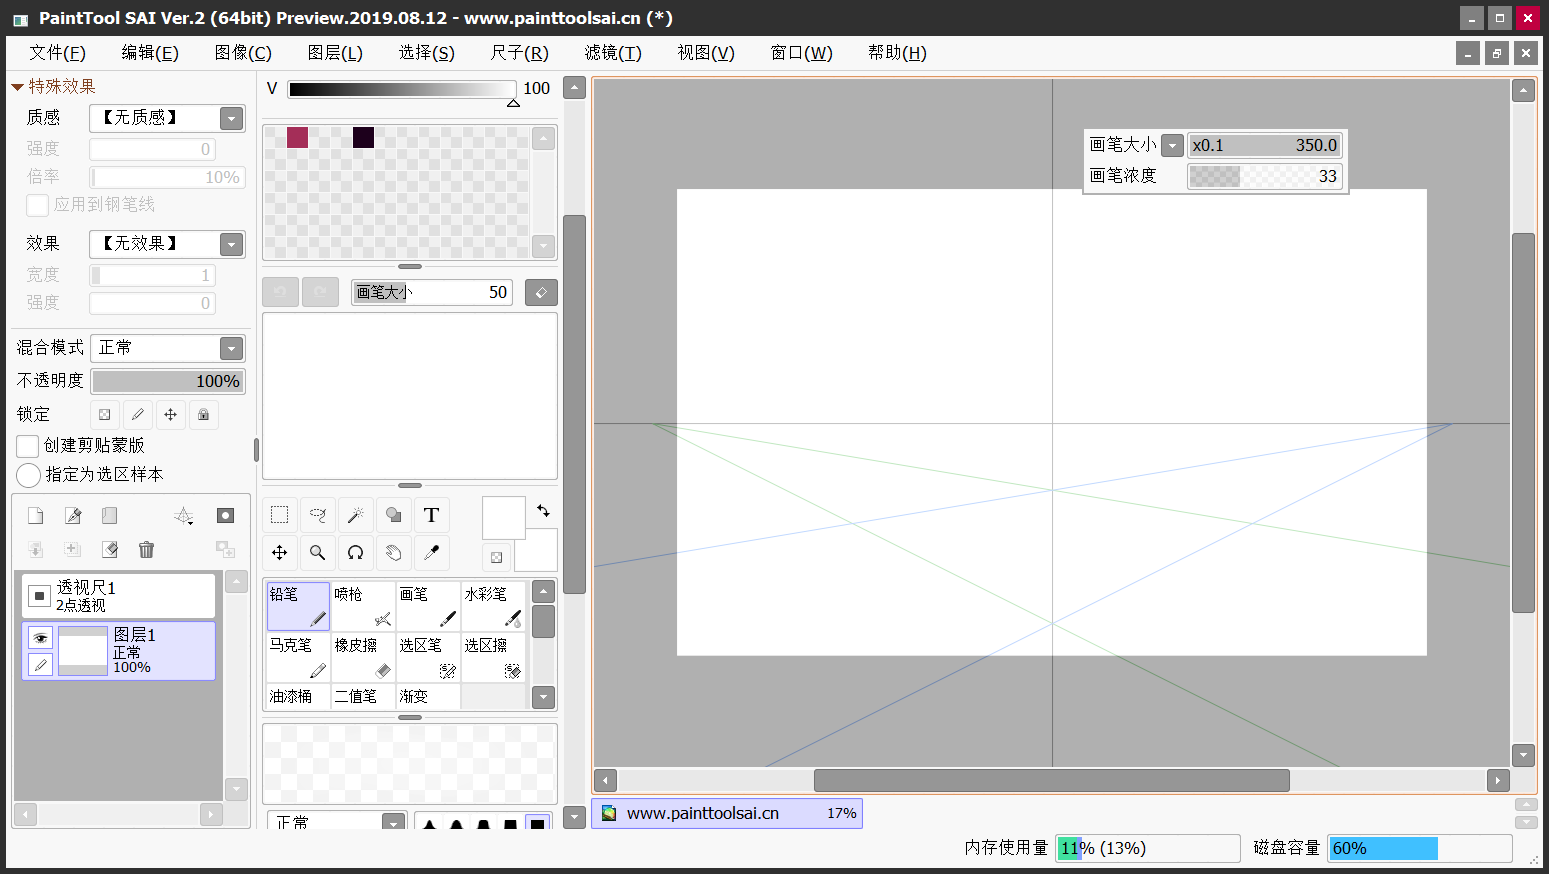This screenshot has height=874, width=1549.
Task: Create a new linework pen layer
Action: click(72, 515)
